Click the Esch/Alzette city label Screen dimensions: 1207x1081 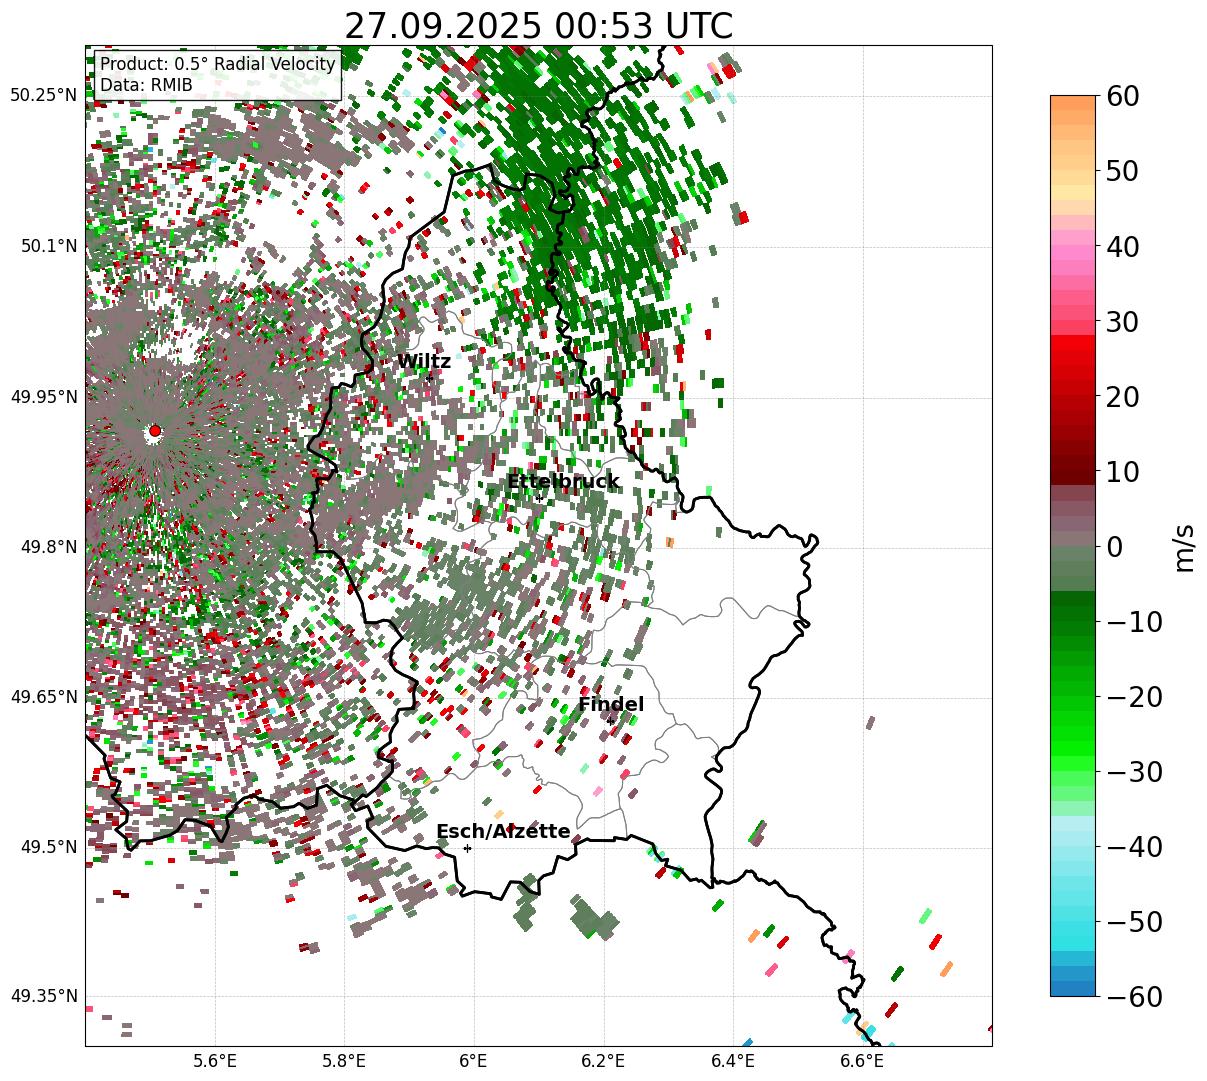coord(503,832)
